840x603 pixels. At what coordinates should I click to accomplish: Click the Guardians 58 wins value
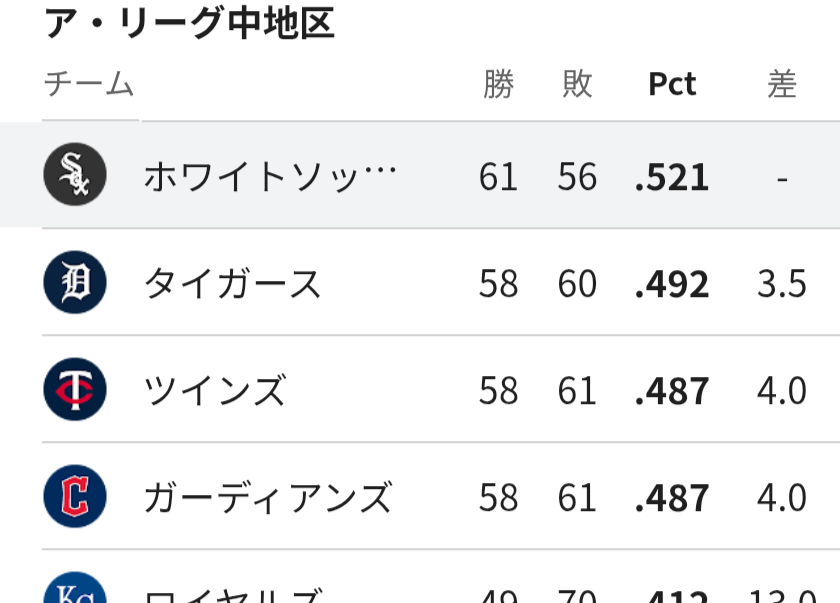click(498, 498)
